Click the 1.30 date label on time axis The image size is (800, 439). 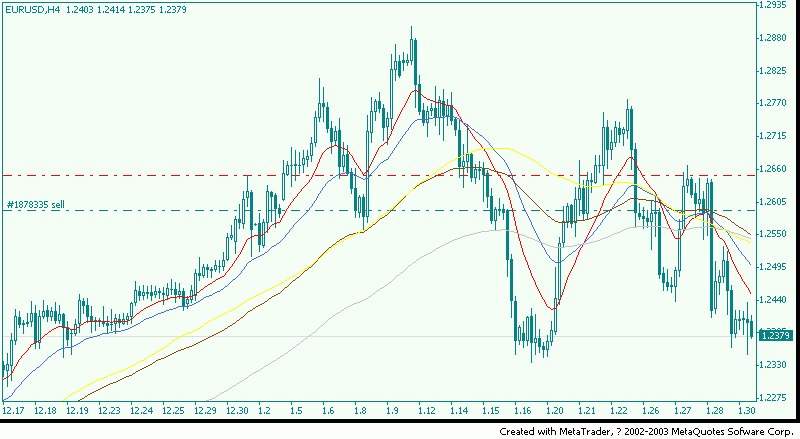747,410
